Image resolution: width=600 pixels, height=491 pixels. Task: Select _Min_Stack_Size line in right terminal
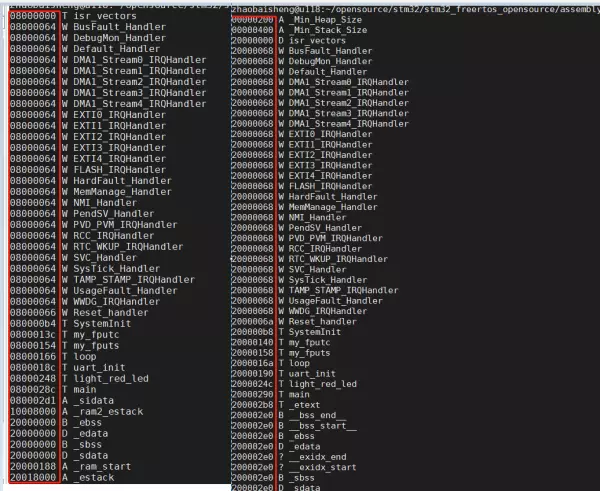click(299, 30)
